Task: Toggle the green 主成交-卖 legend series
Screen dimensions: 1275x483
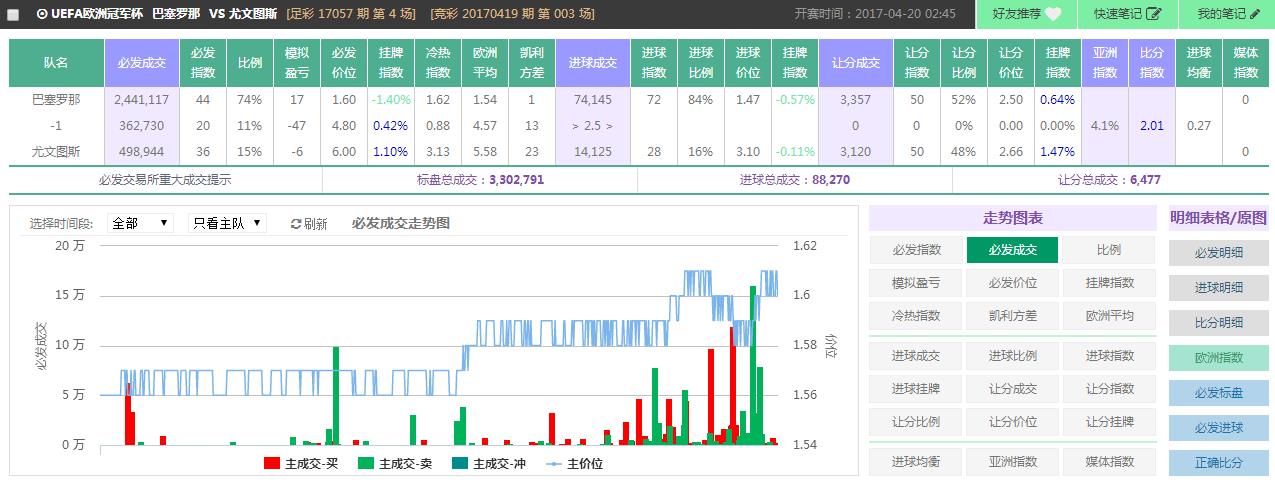Action: tap(395, 464)
